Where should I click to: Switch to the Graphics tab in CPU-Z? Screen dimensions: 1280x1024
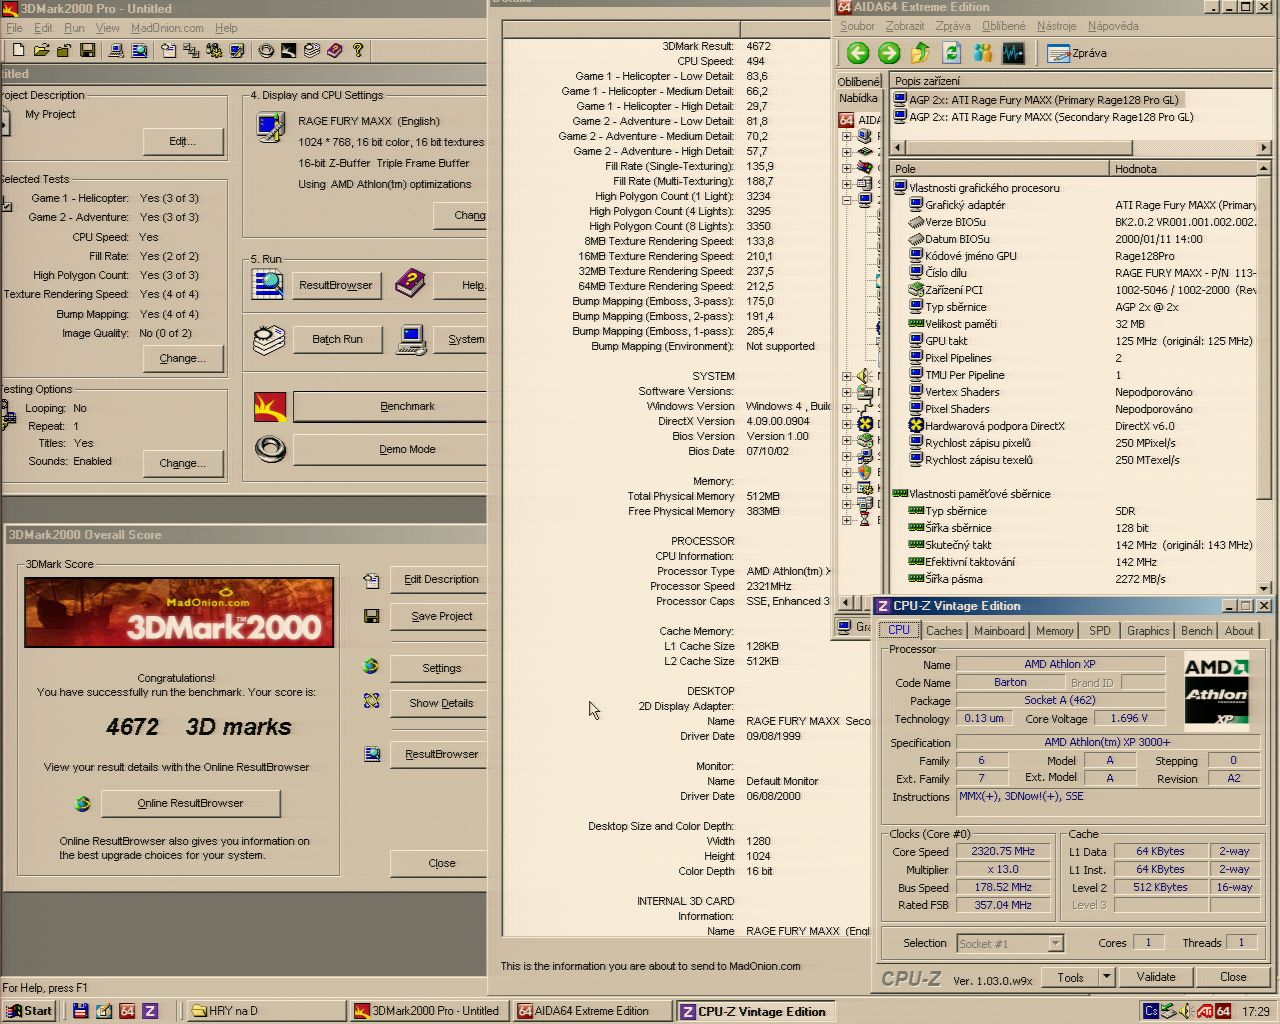pos(1147,631)
